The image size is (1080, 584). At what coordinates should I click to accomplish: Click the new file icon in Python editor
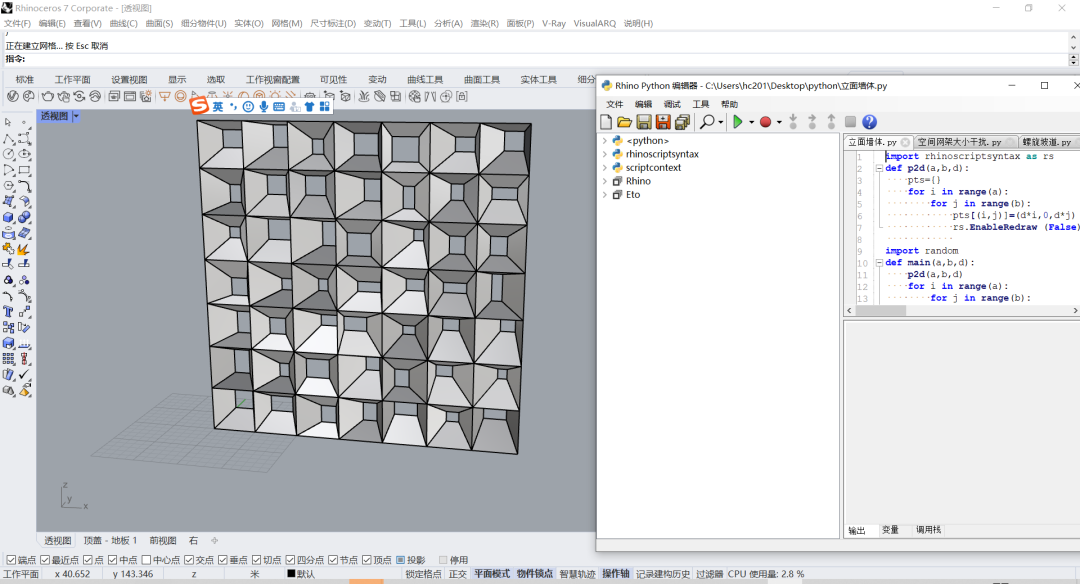click(x=606, y=122)
